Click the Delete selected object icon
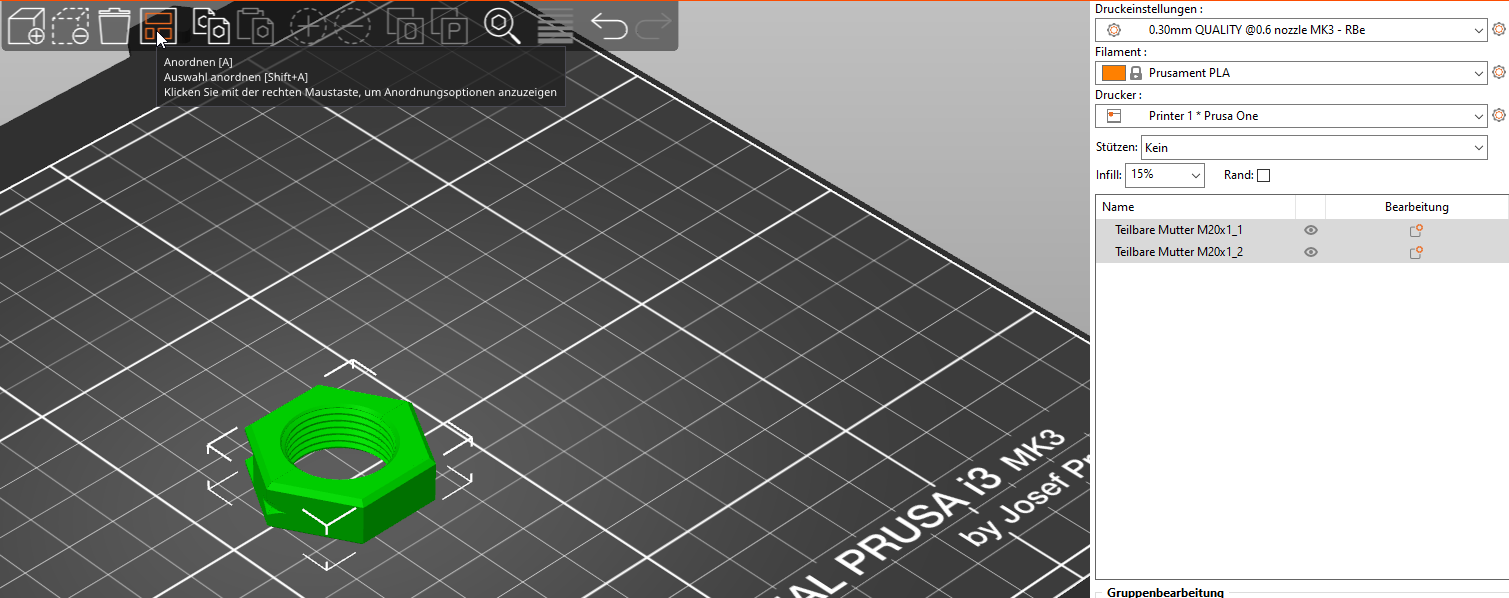1509x598 pixels. (x=70, y=26)
